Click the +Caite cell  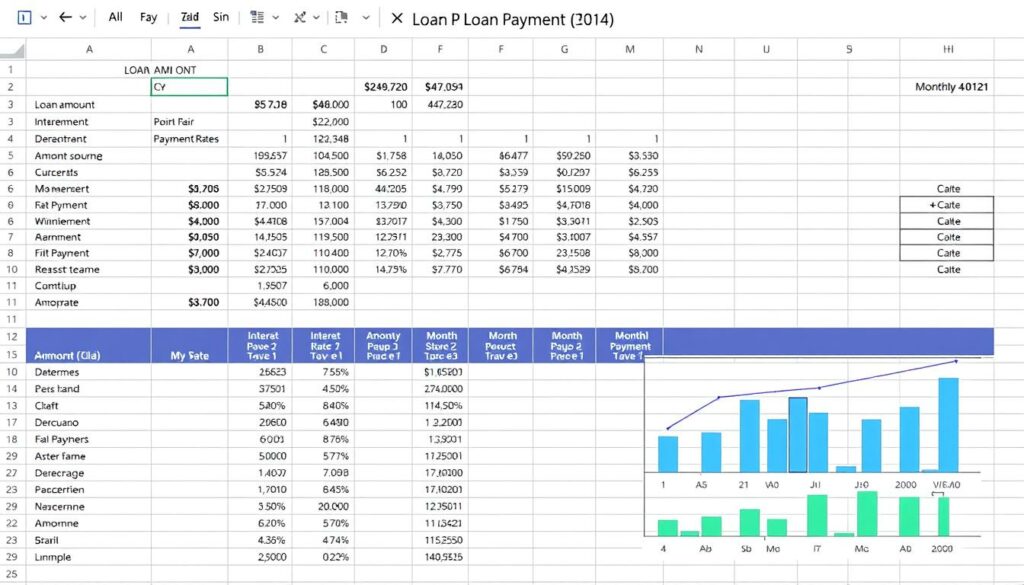pyautogui.click(x=946, y=205)
